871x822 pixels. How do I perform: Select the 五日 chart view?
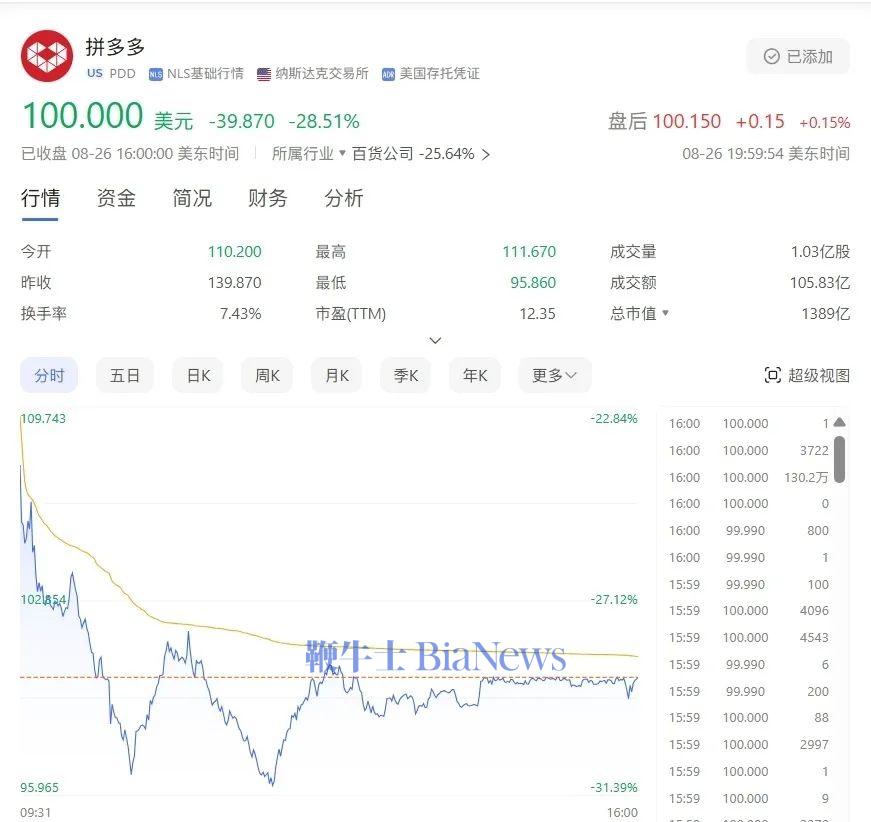point(124,375)
